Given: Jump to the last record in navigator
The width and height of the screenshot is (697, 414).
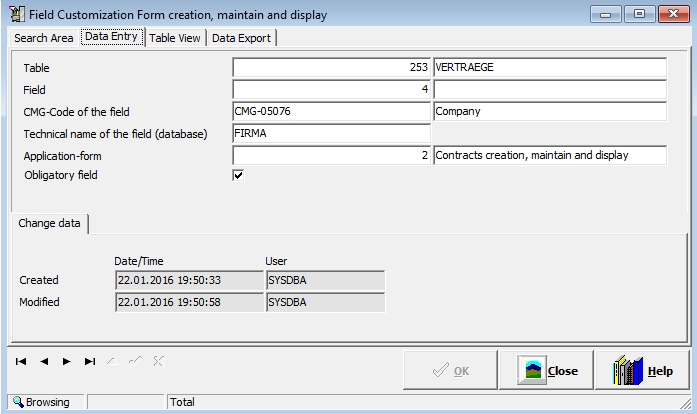Looking at the screenshot, I should coord(90,361).
